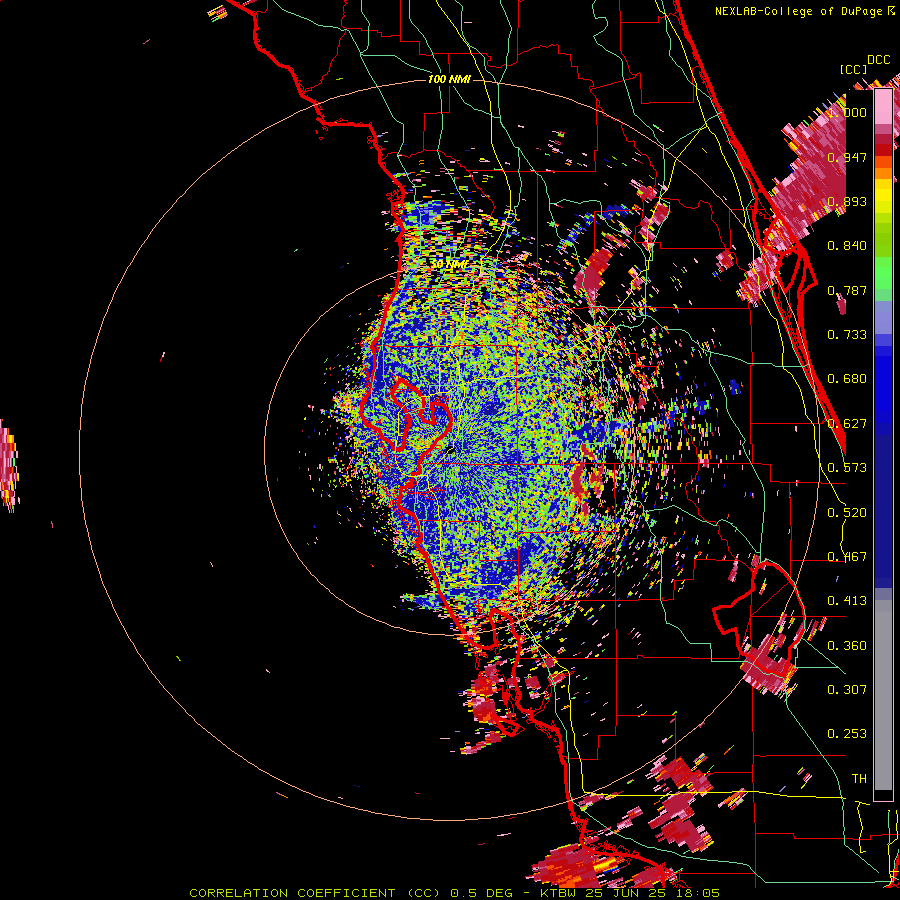
Task: Click the 100 NMI range ring label
Action: (449, 79)
